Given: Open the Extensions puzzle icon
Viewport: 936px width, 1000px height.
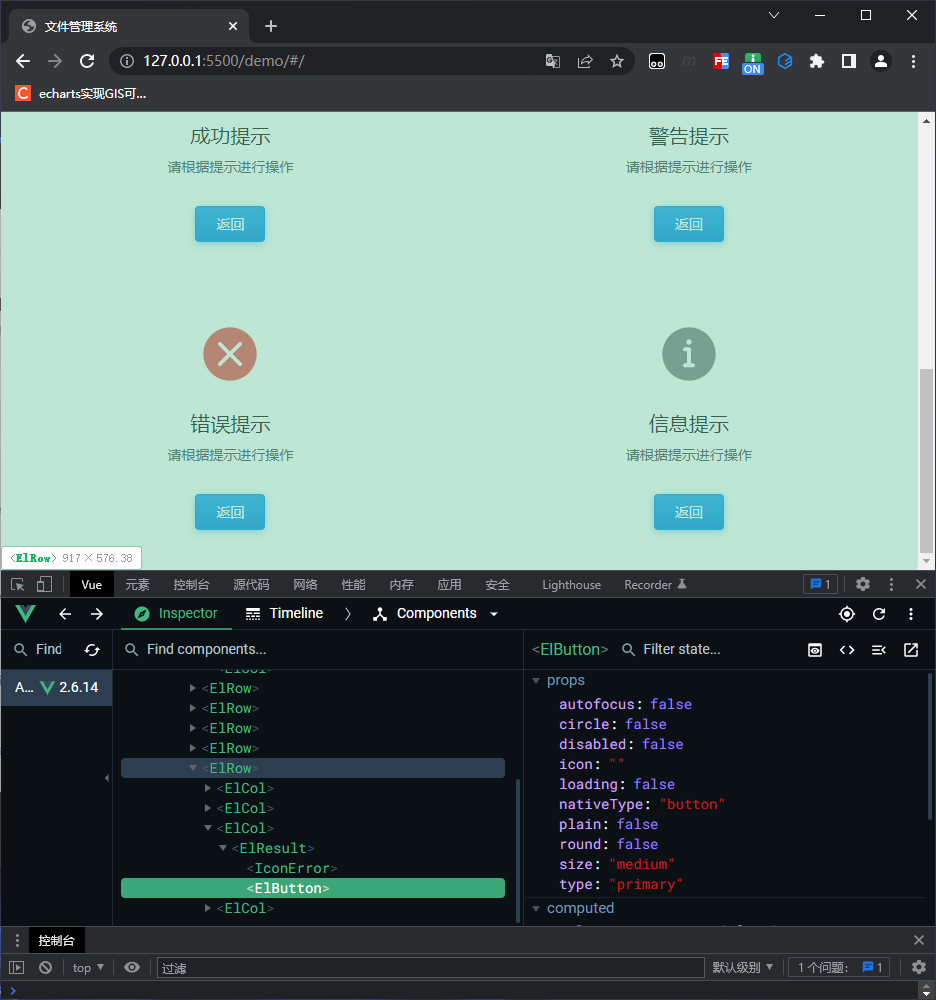Looking at the screenshot, I should (x=817, y=61).
